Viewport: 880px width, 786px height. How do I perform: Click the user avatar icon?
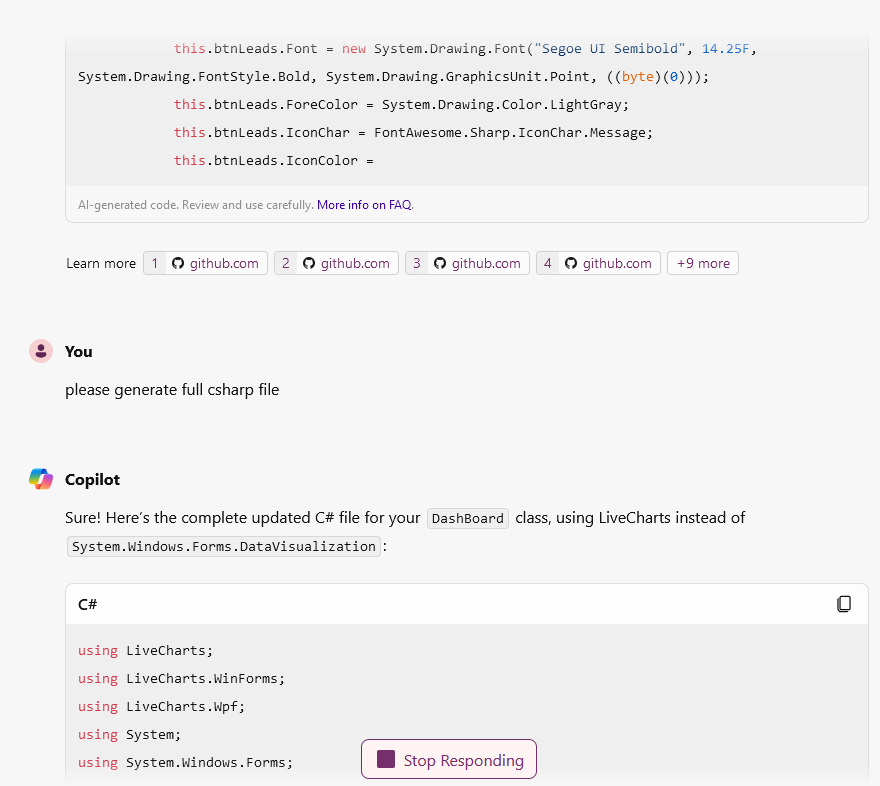tap(41, 351)
